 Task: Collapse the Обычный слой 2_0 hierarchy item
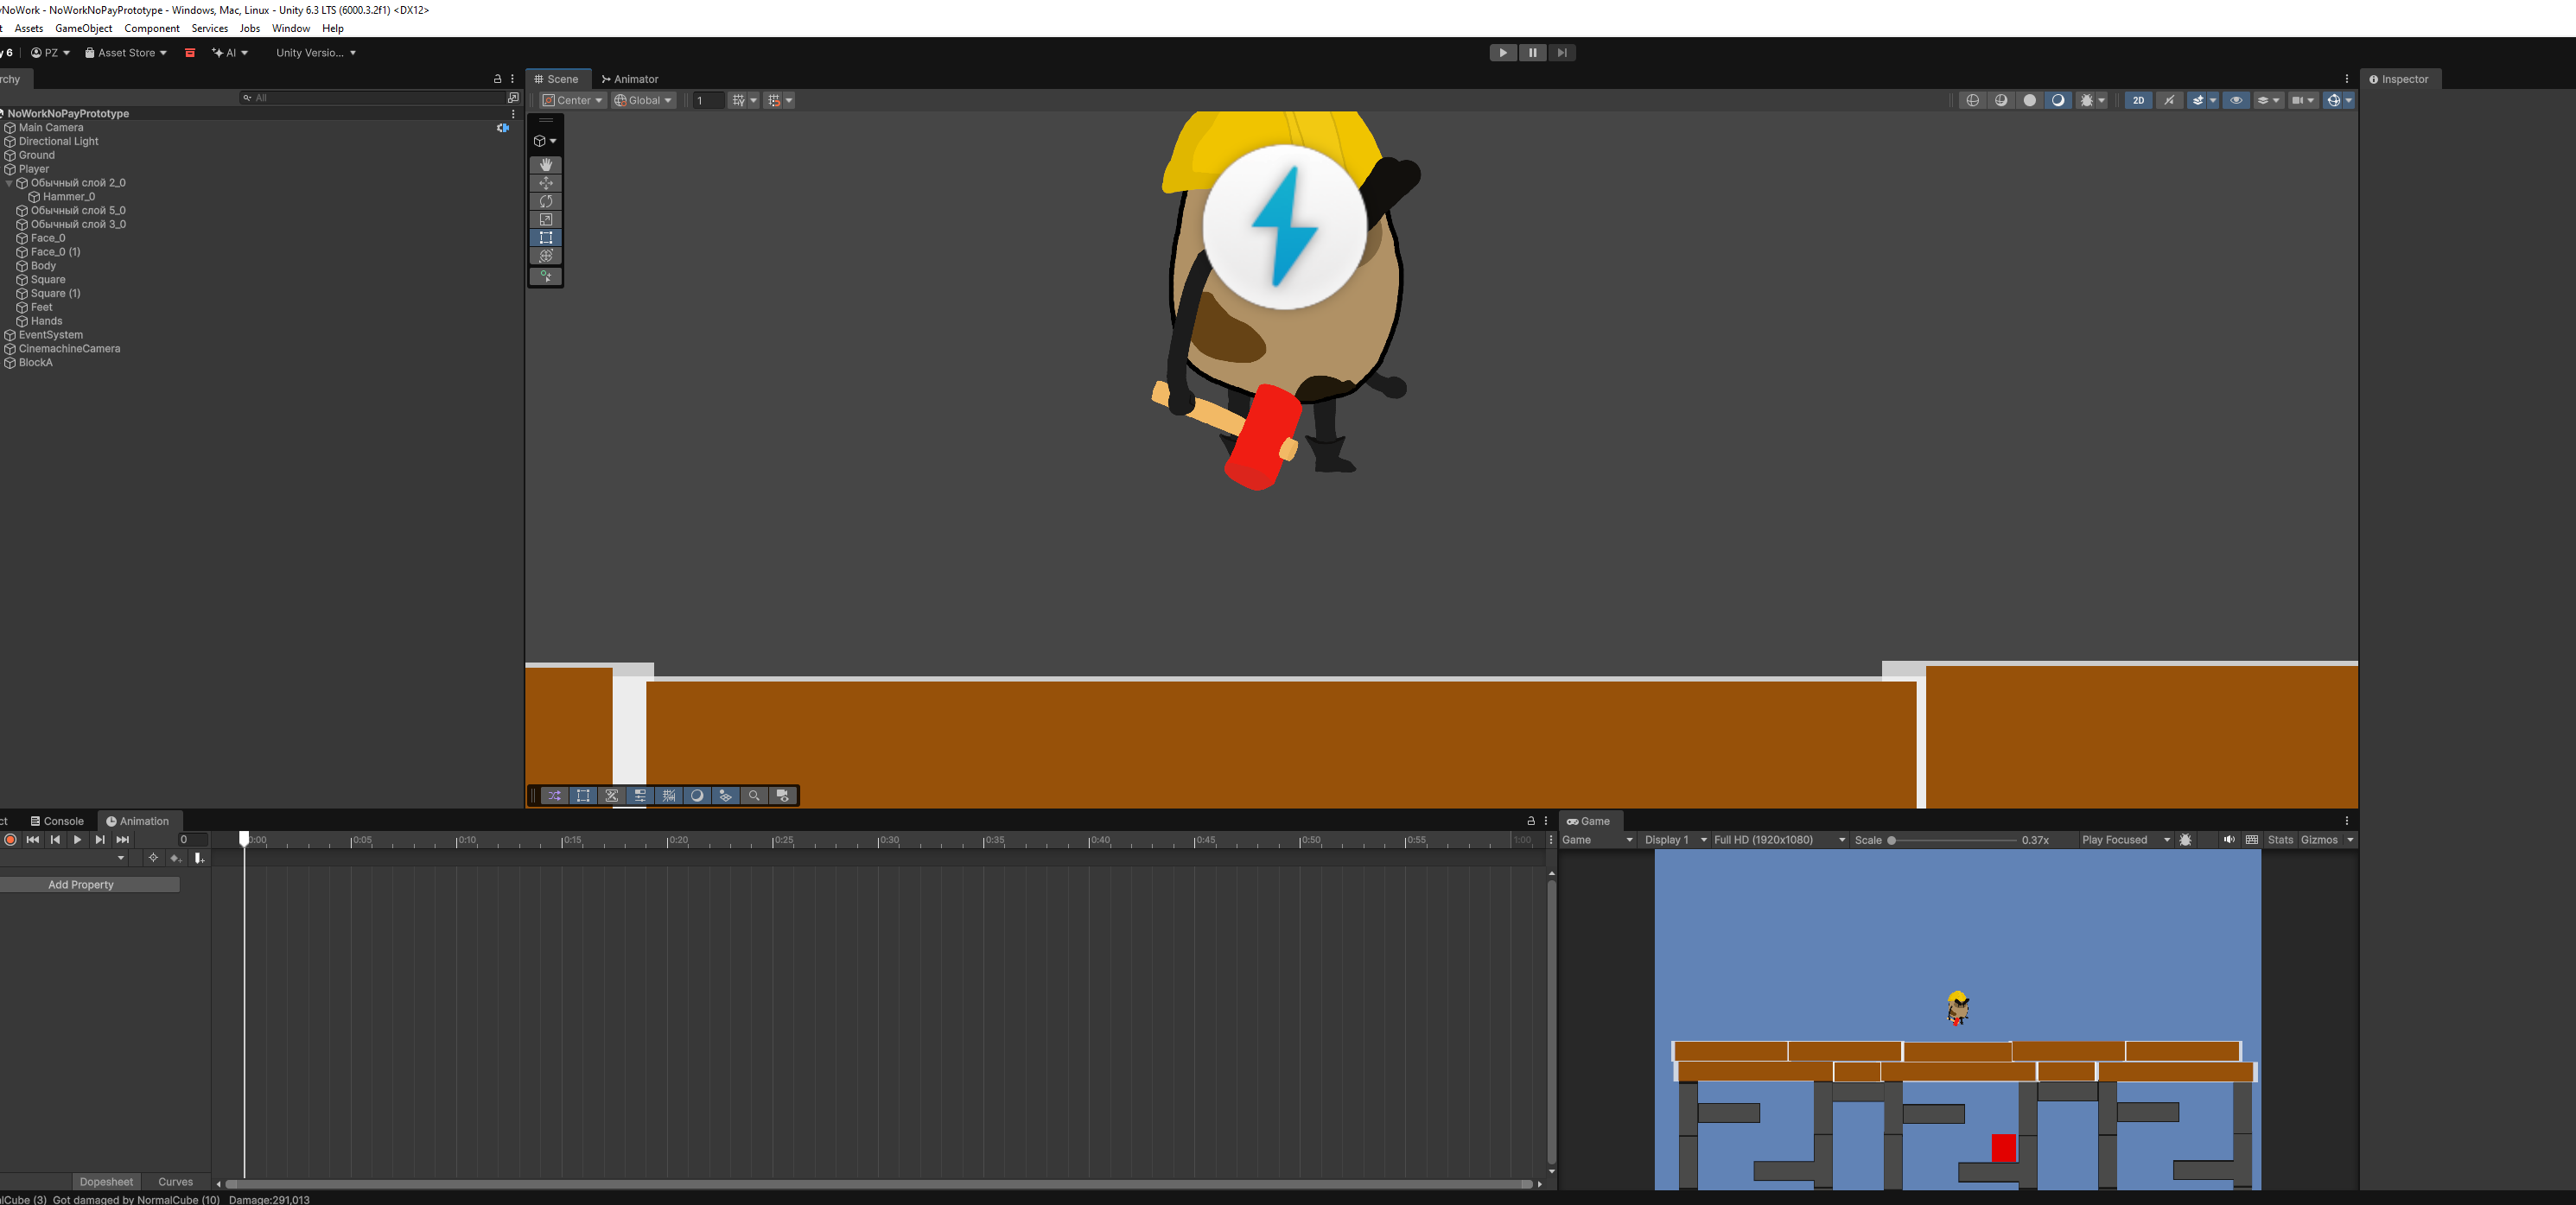pyautogui.click(x=10, y=183)
